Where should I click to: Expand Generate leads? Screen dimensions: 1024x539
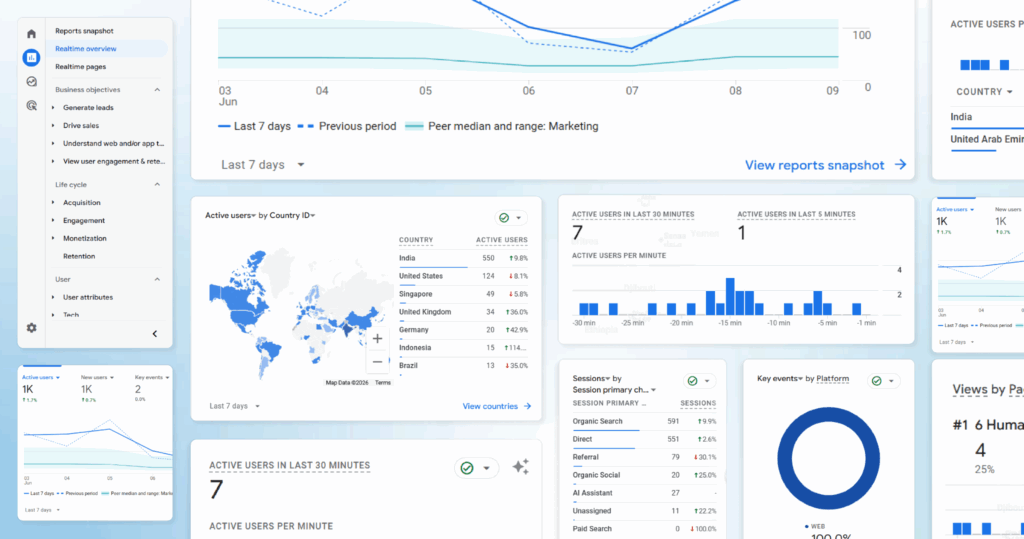(53, 108)
